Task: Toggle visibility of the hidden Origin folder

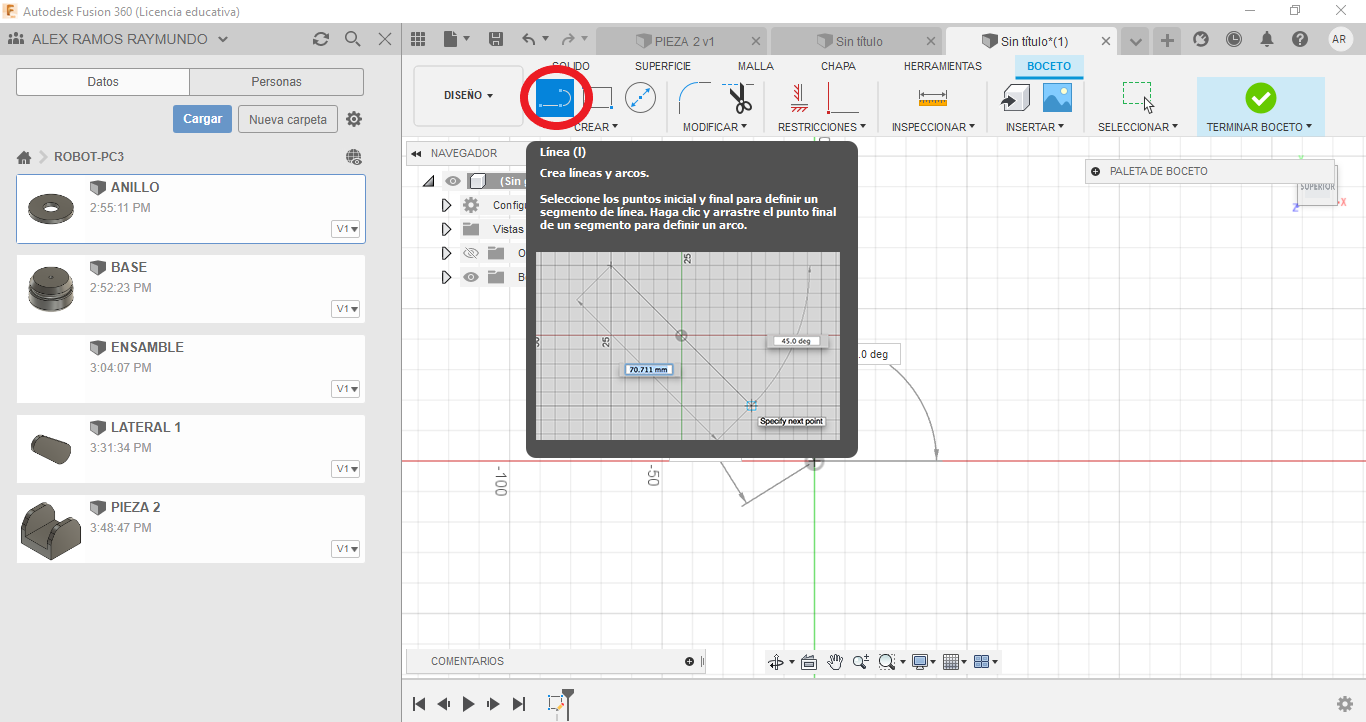Action: pyautogui.click(x=471, y=253)
